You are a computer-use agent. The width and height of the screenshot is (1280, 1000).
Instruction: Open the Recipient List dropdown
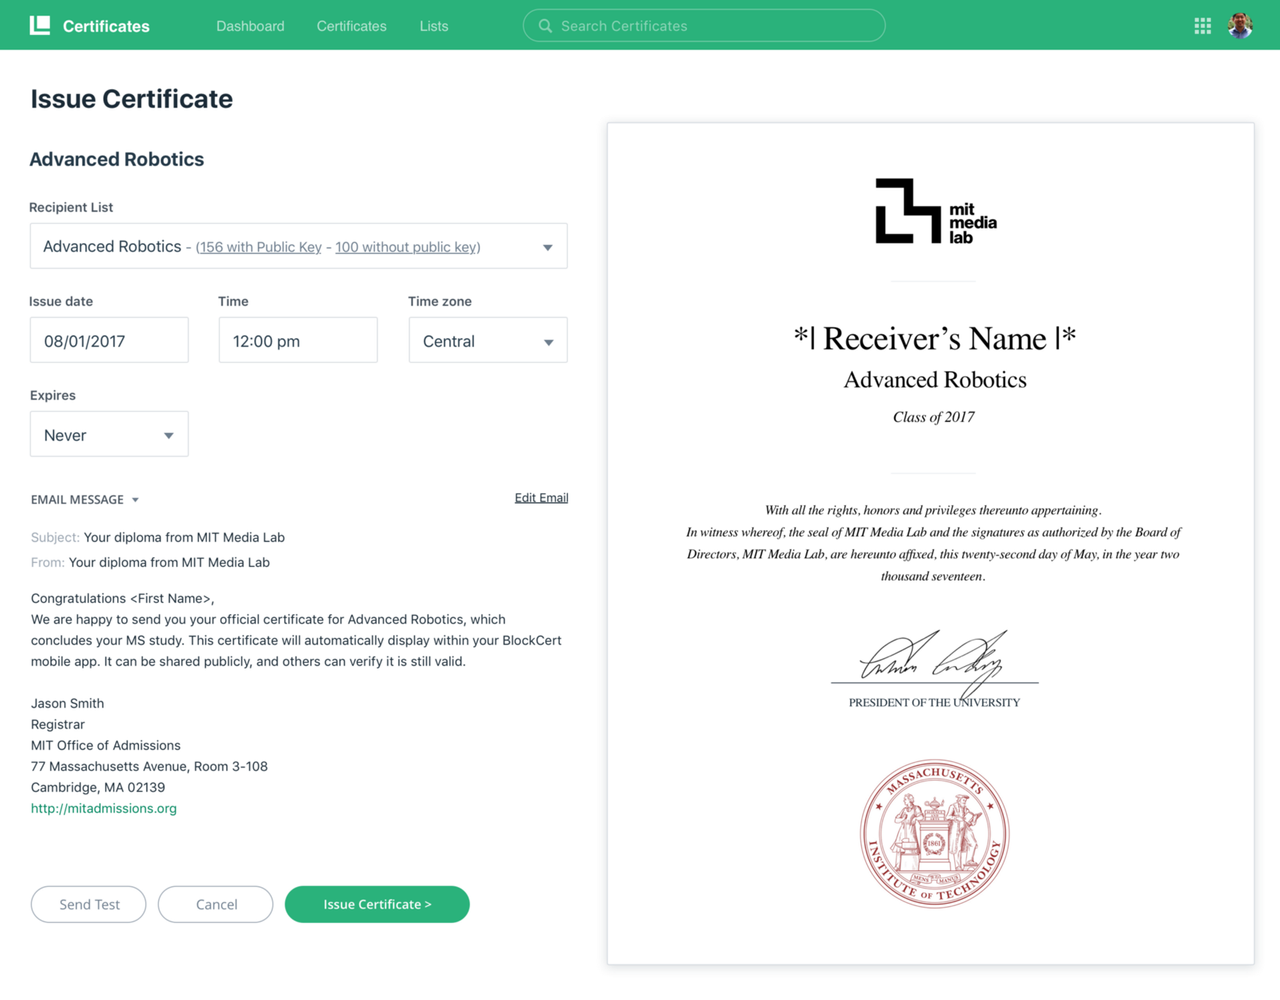(x=298, y=246)
